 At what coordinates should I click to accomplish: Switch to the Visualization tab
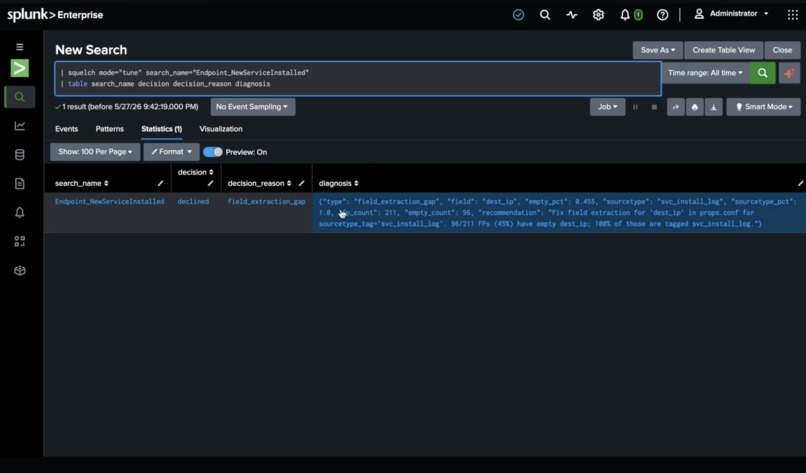pyautogui.click(x=221, y=129)
